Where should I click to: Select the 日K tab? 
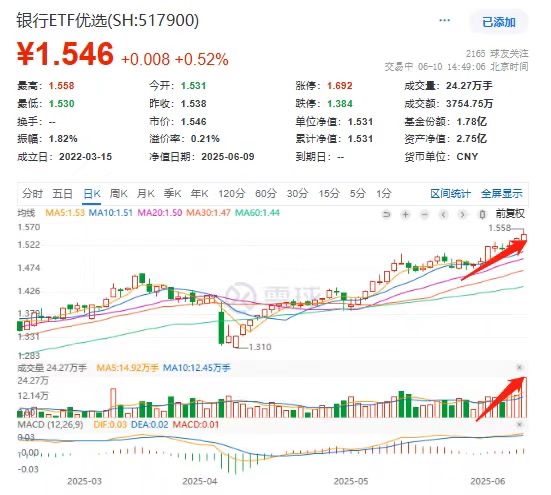[x=92, y=193]
